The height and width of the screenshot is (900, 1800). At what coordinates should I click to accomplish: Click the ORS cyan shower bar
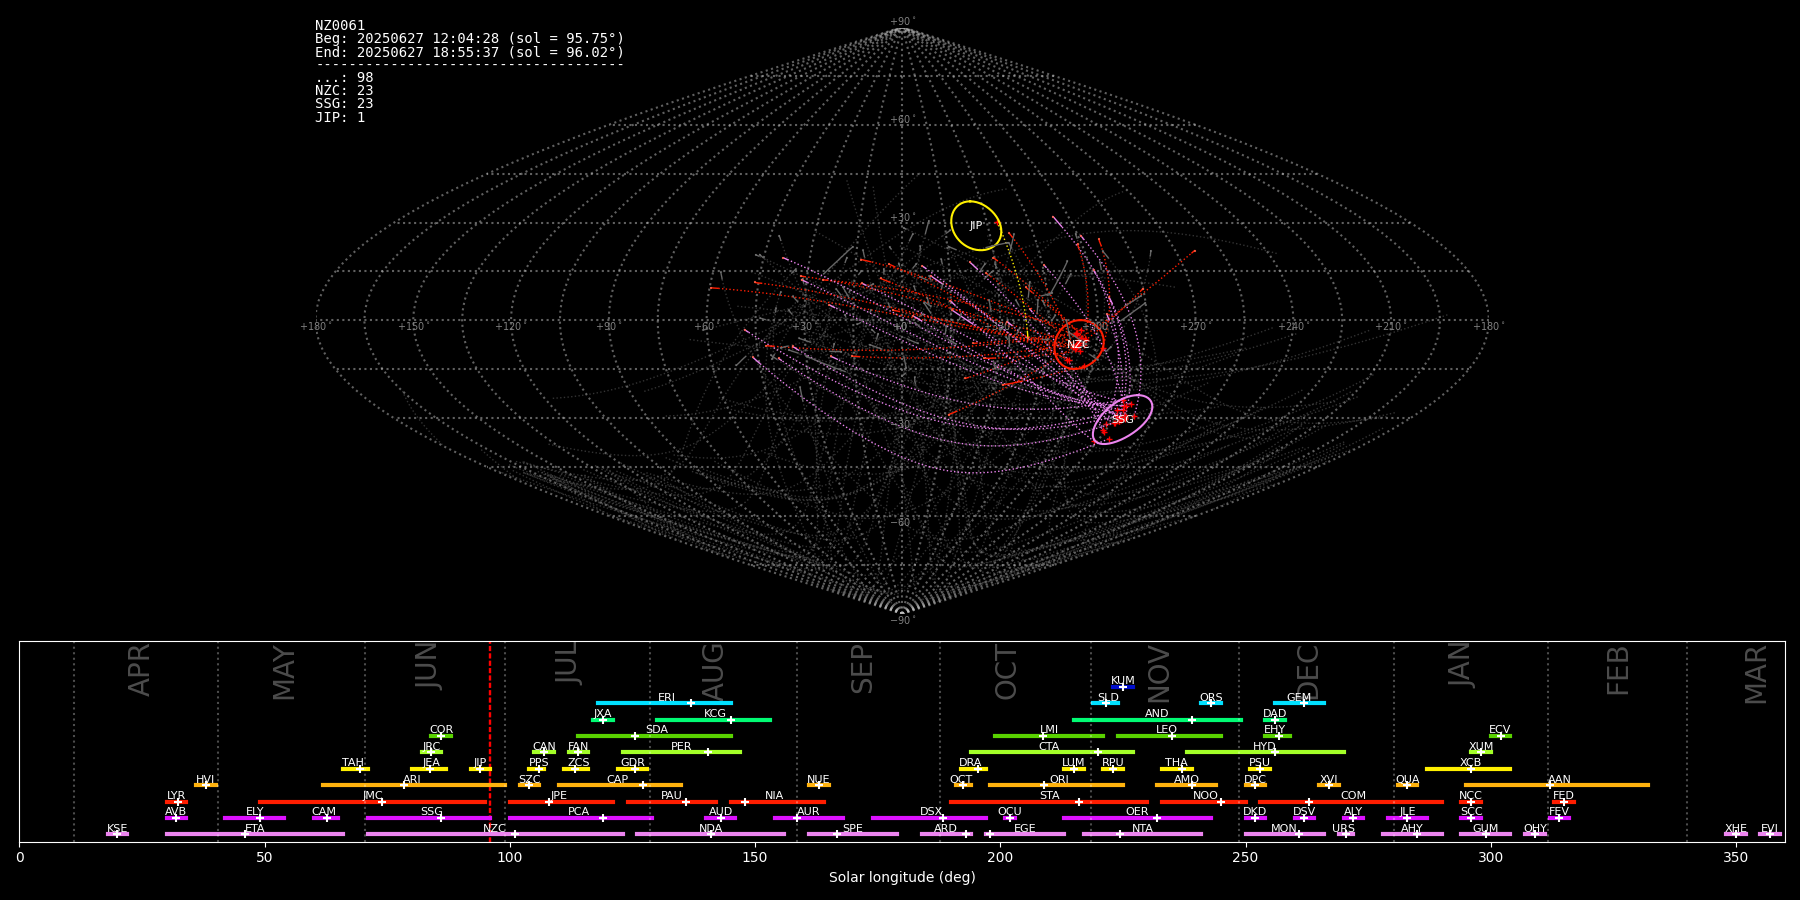point(1211,703)
